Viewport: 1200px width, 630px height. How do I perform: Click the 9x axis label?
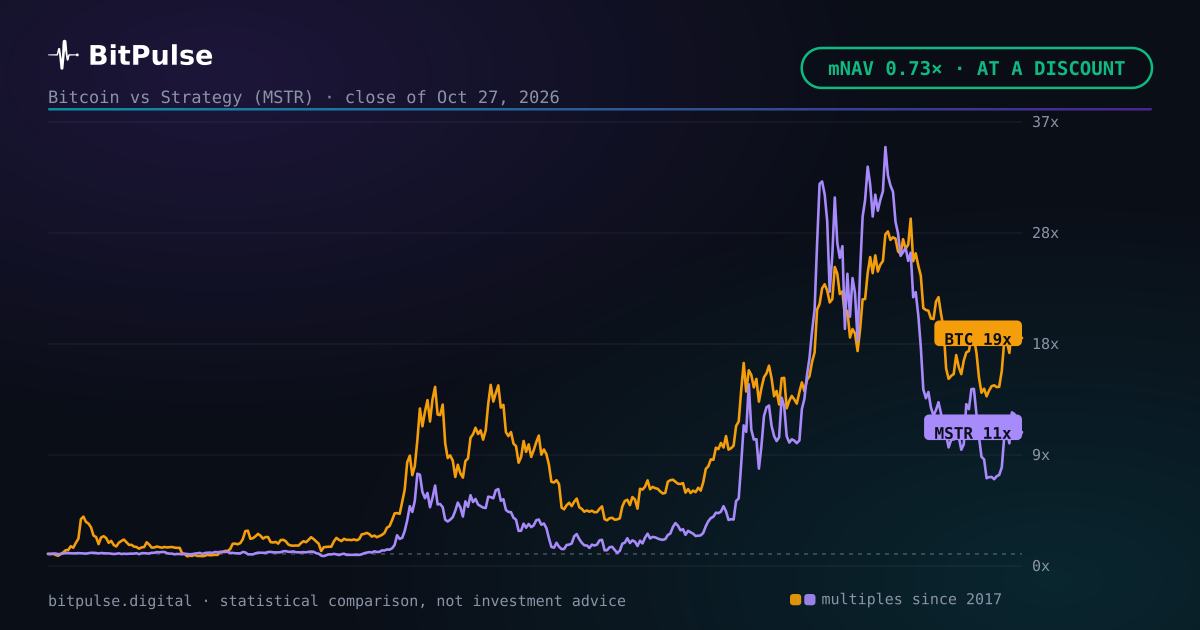point(1041,455)
